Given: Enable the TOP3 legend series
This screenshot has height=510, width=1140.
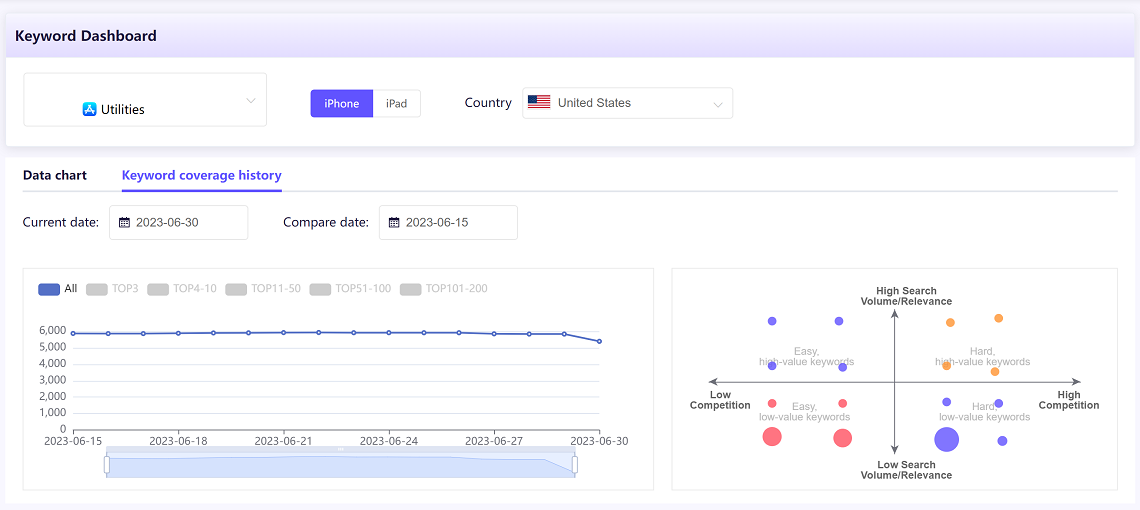Looking at the screenshot, I should tap(112, 289).
